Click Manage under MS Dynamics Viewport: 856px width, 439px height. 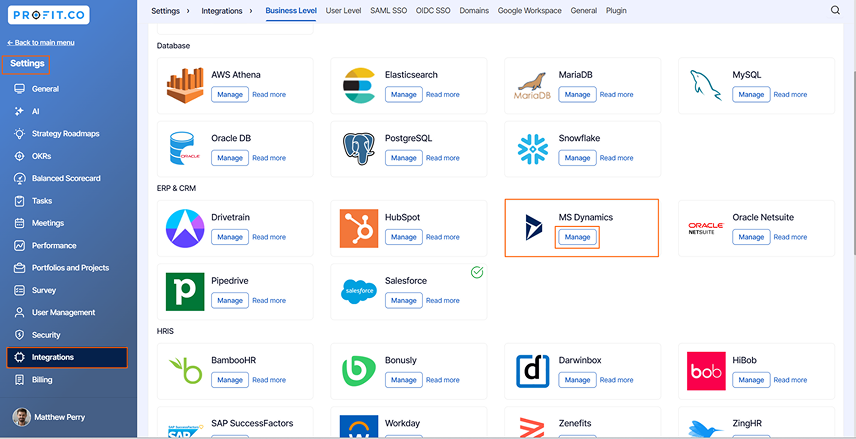click(x=578, y=237)
